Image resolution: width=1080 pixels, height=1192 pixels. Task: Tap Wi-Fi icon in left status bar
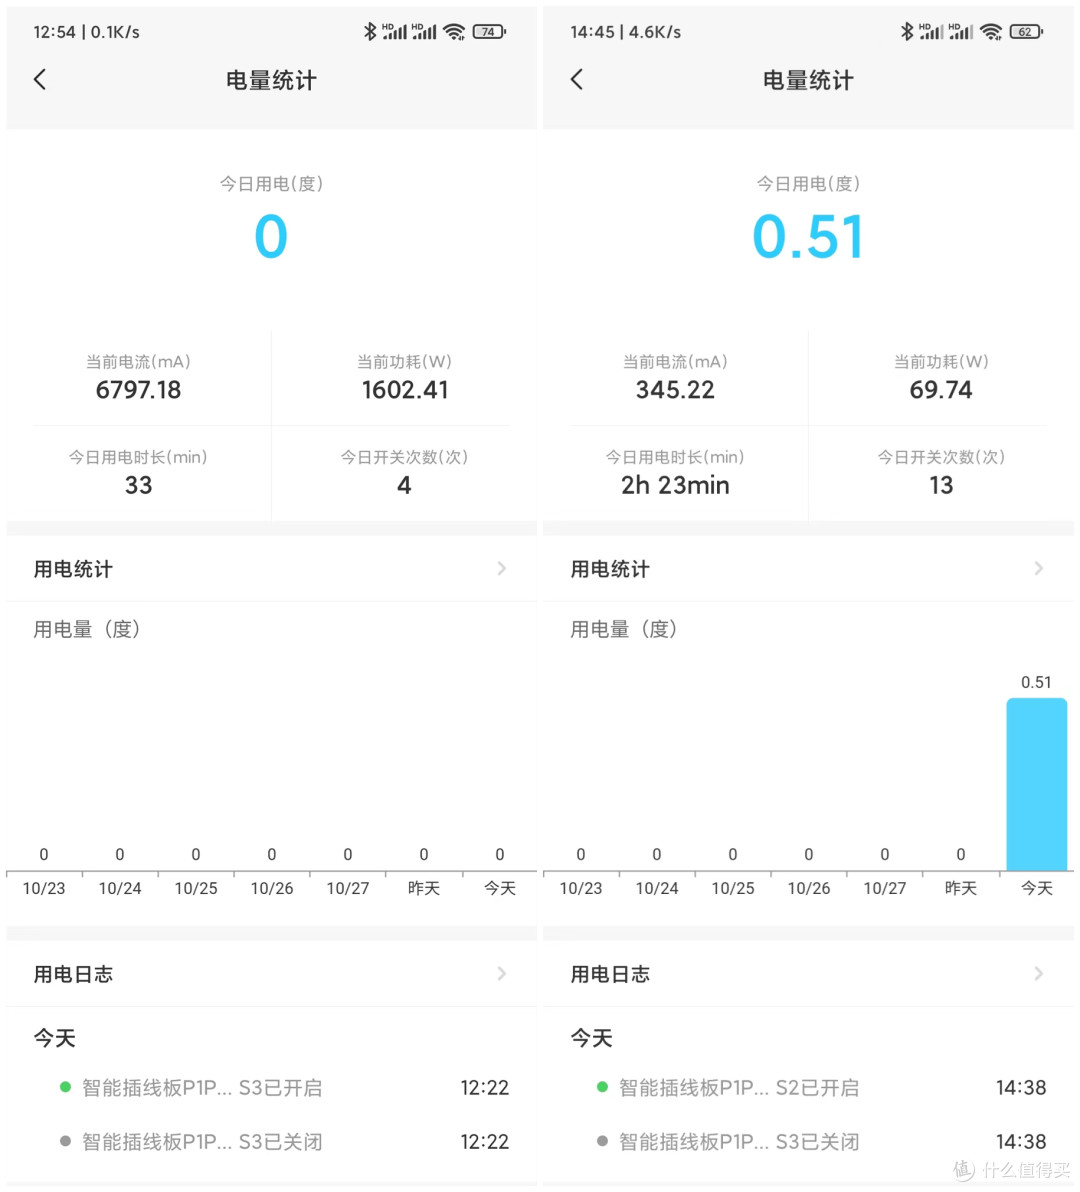(454, 32)
